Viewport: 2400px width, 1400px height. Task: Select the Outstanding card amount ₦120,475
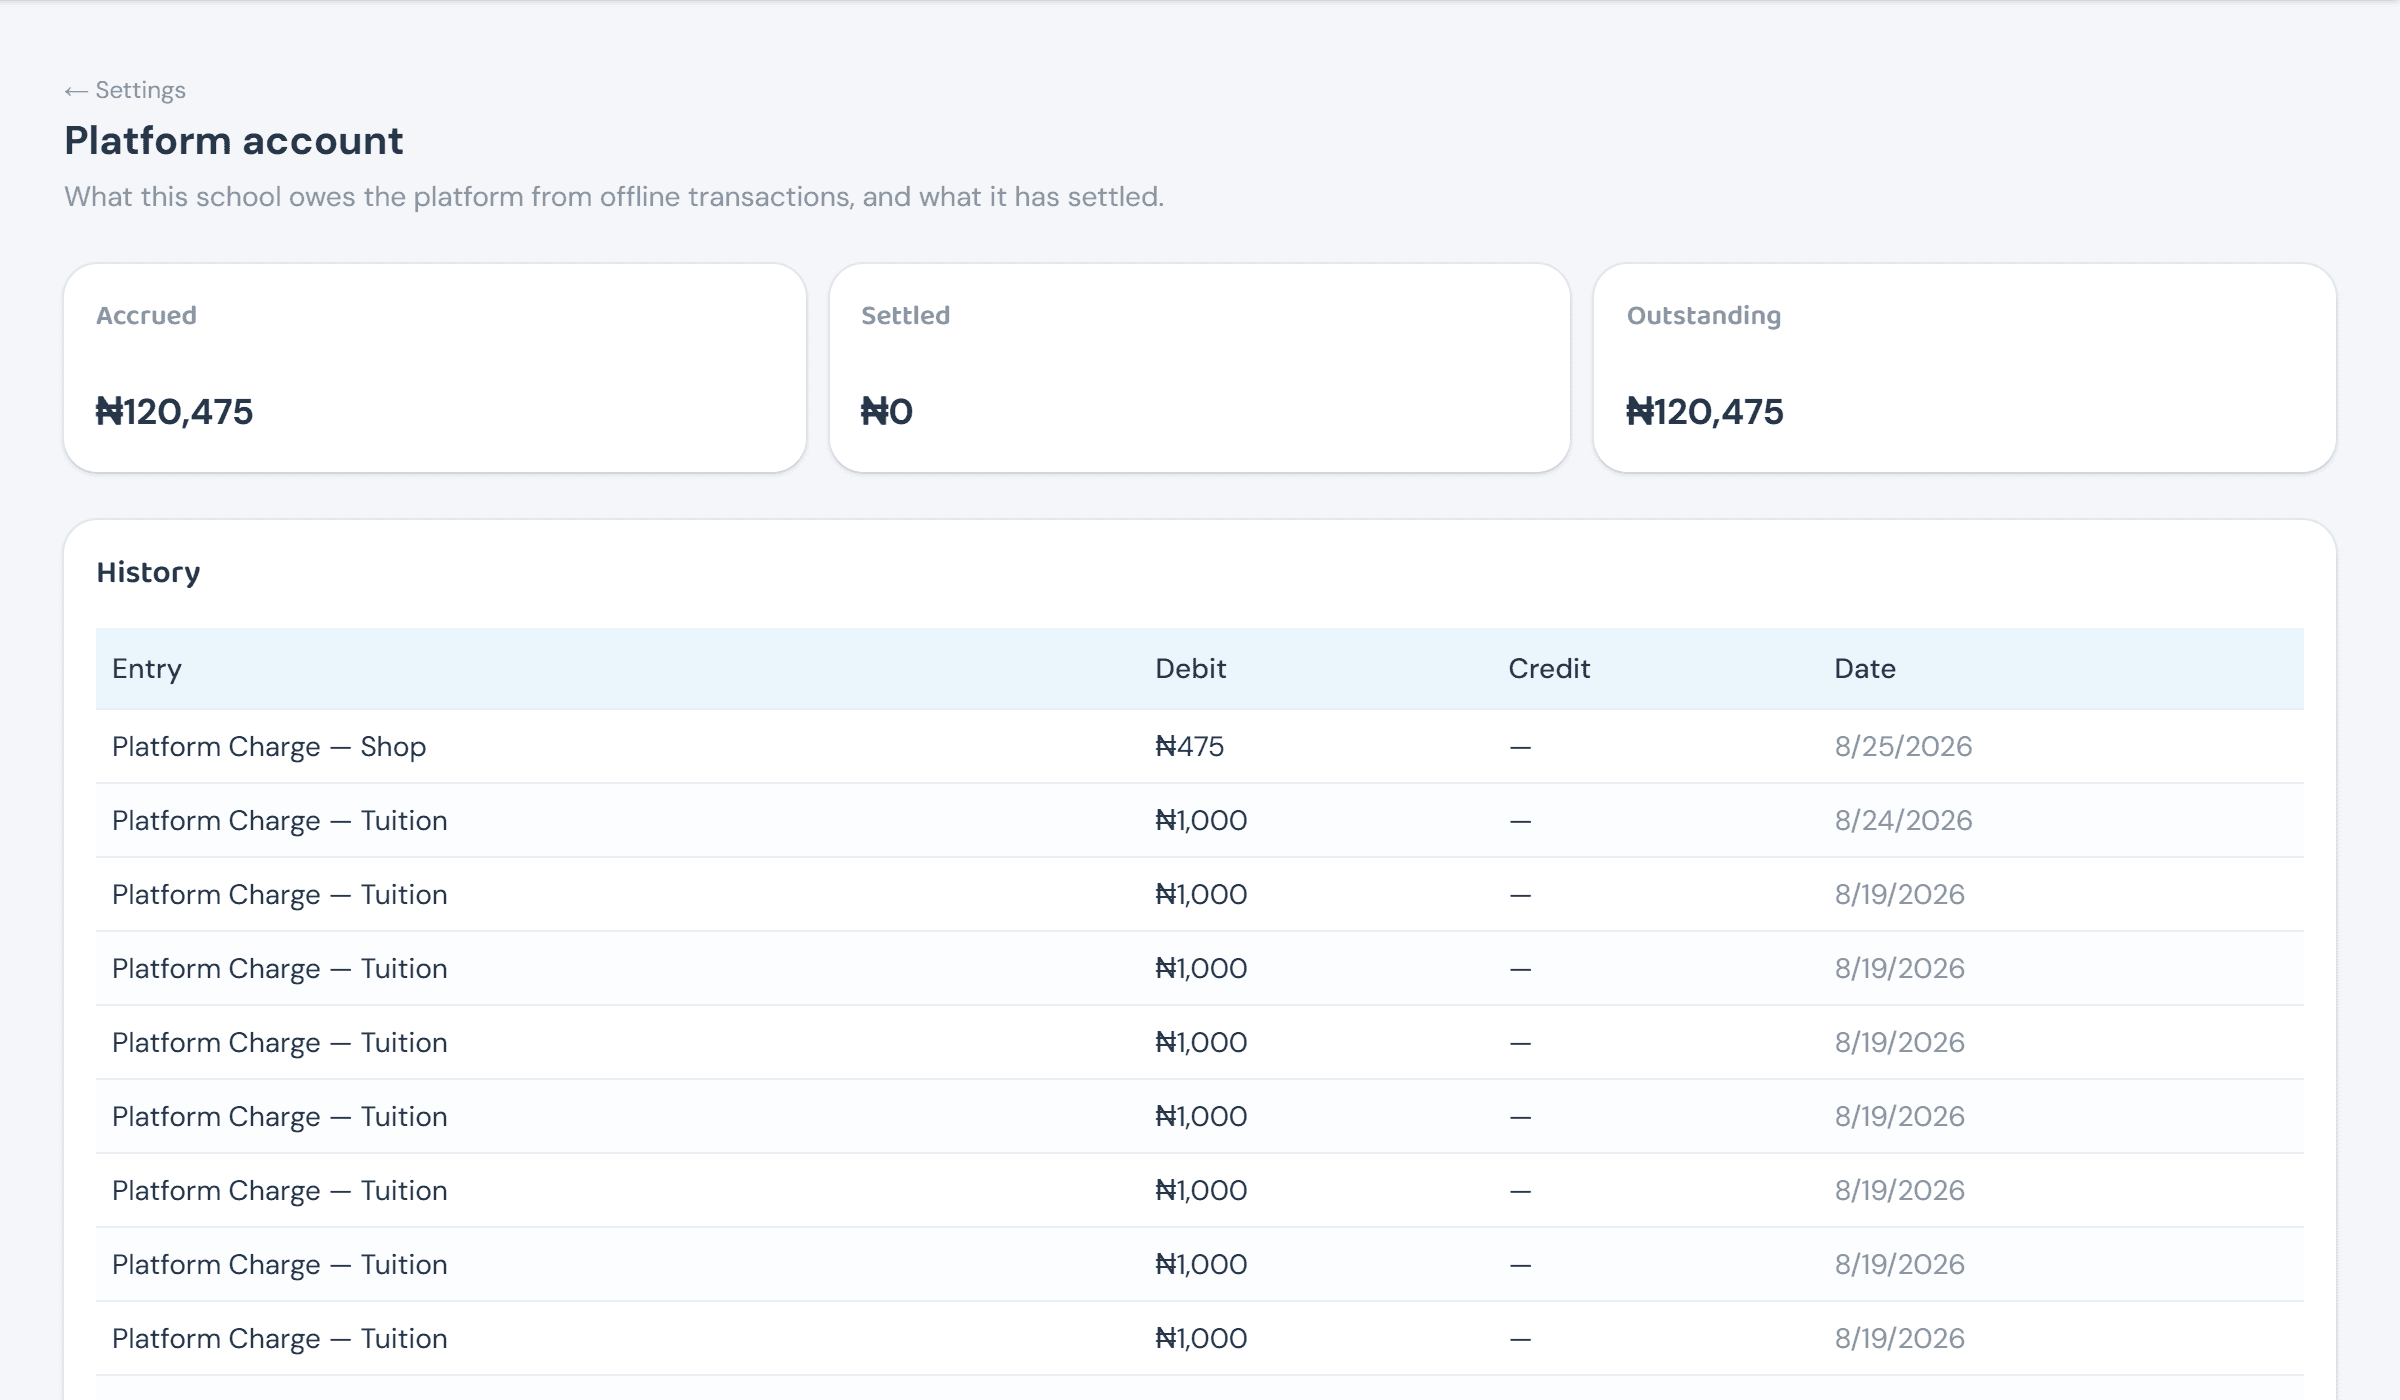pyautogui.click(x=1705, y=411)
